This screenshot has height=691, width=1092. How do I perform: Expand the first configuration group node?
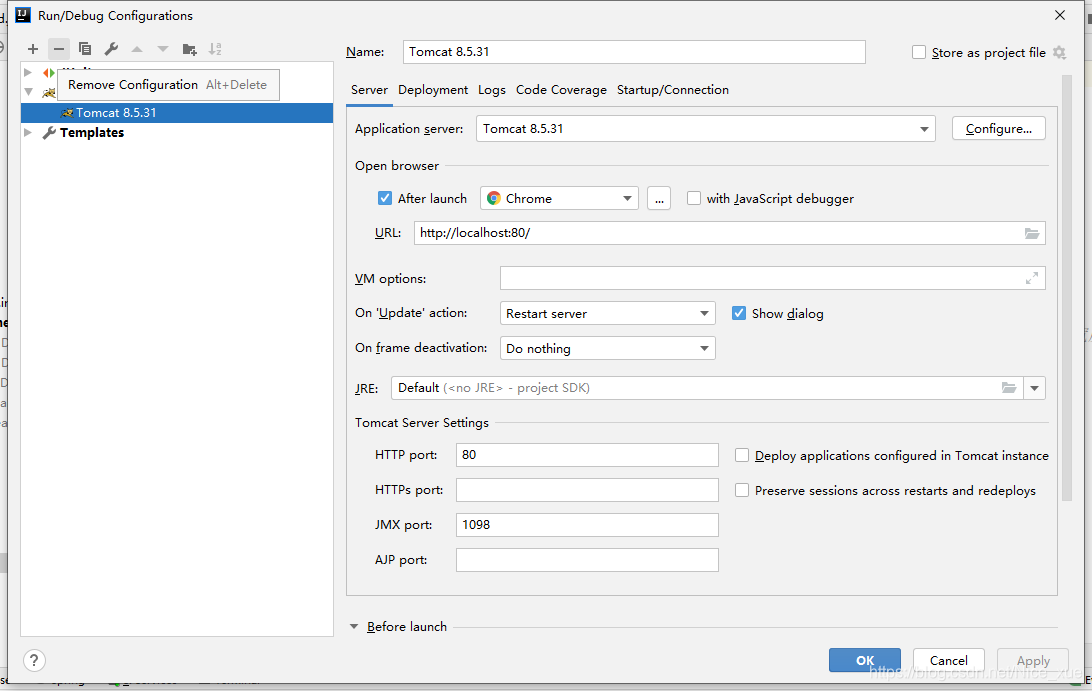click(x=28, y=72)
